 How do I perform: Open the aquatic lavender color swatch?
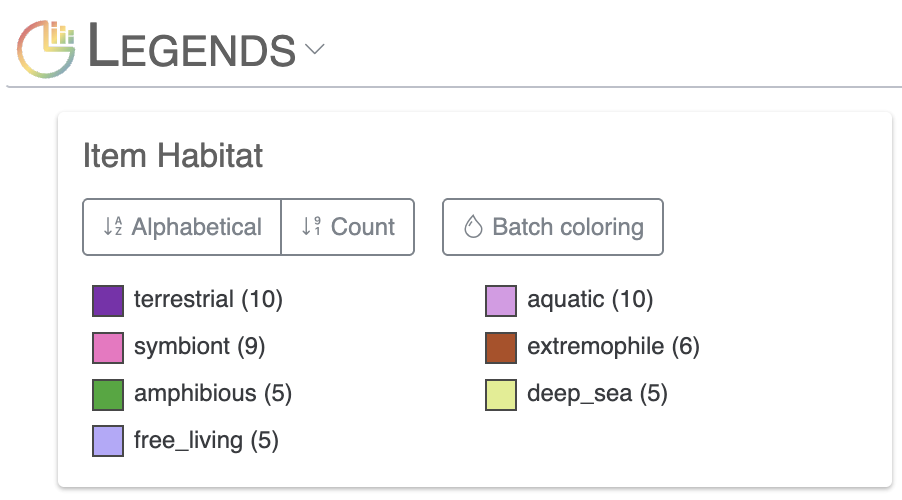coord(501,299)
